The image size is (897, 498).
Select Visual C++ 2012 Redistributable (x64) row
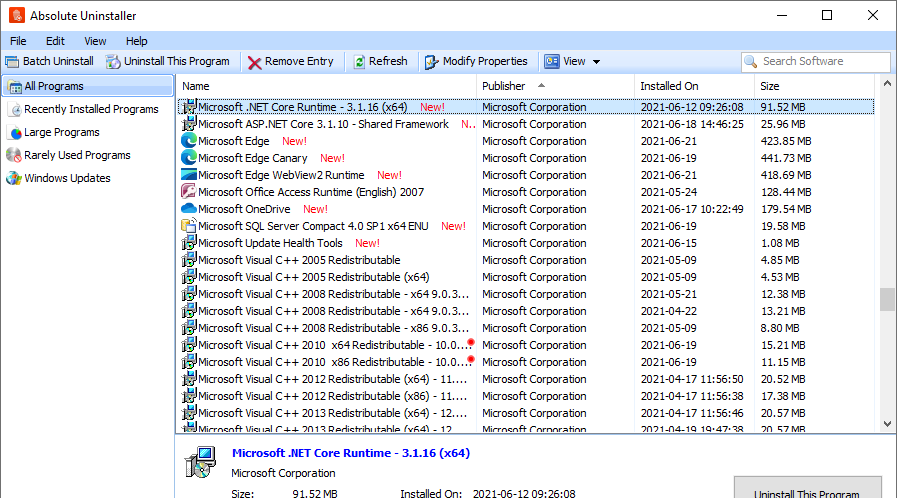tap(526, 379)
